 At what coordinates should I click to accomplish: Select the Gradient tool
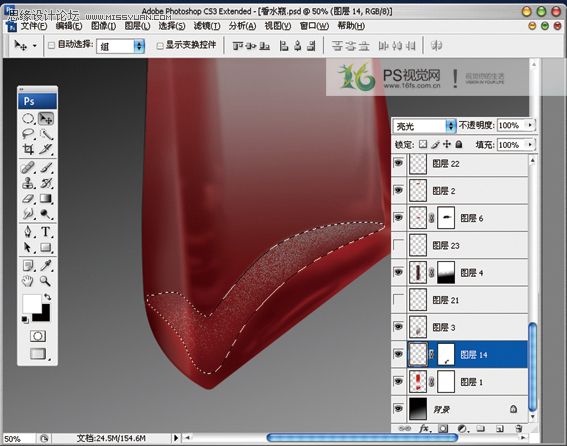click(46, 198)
